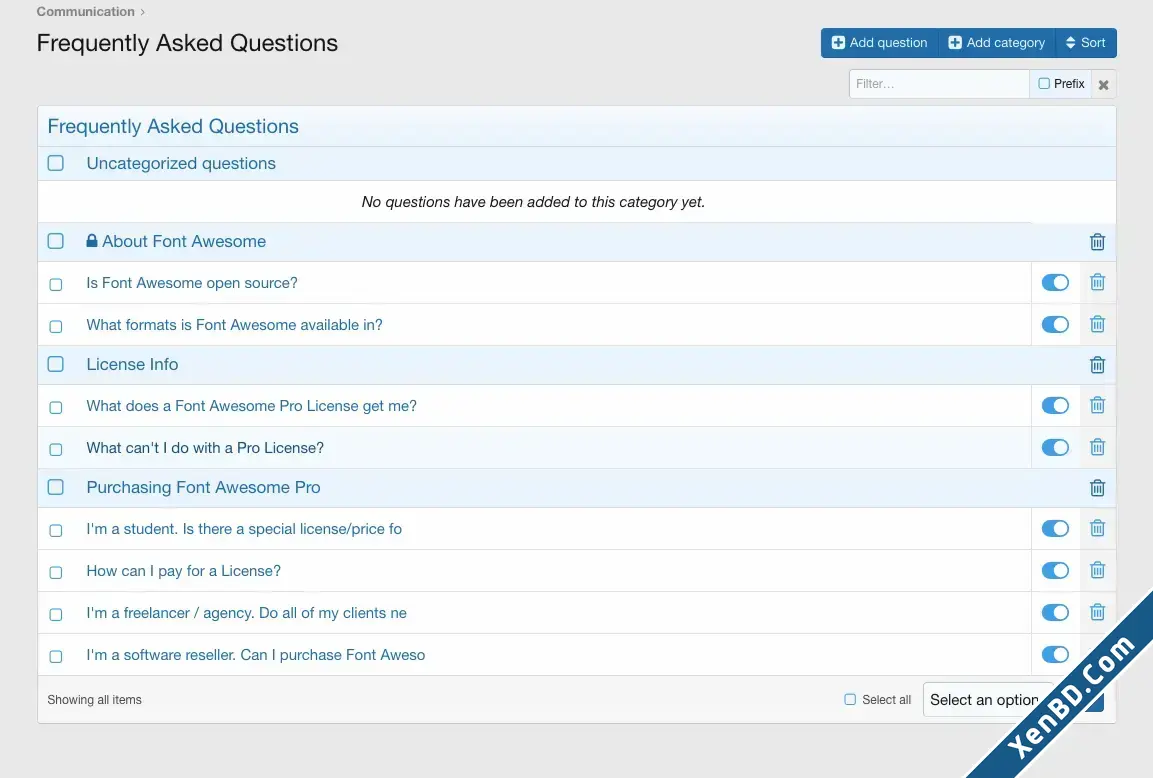Click the Sort button

(x=1086, y=43)
